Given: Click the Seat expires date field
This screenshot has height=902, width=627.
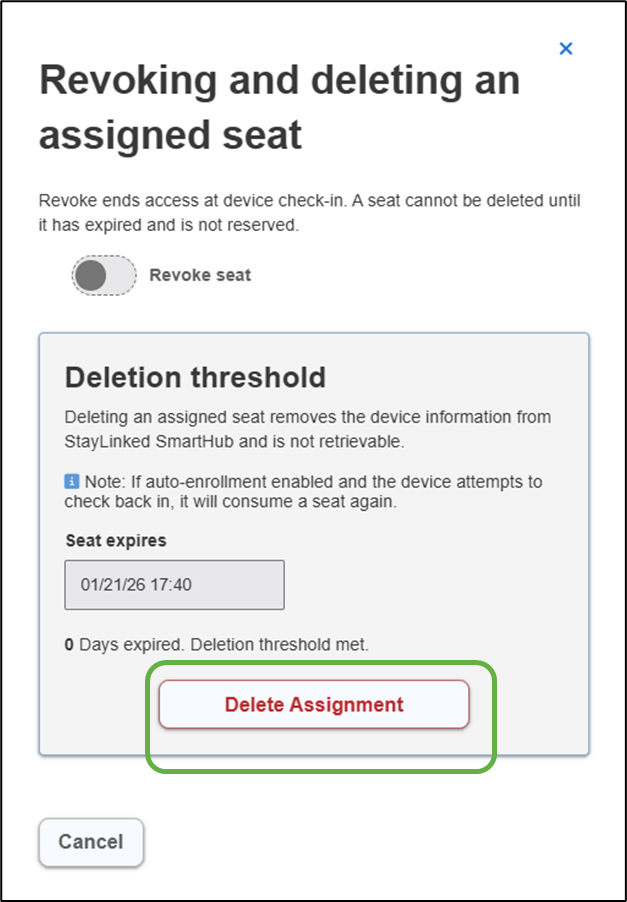Looking at the screenshot, I should (x=174, y=584).
